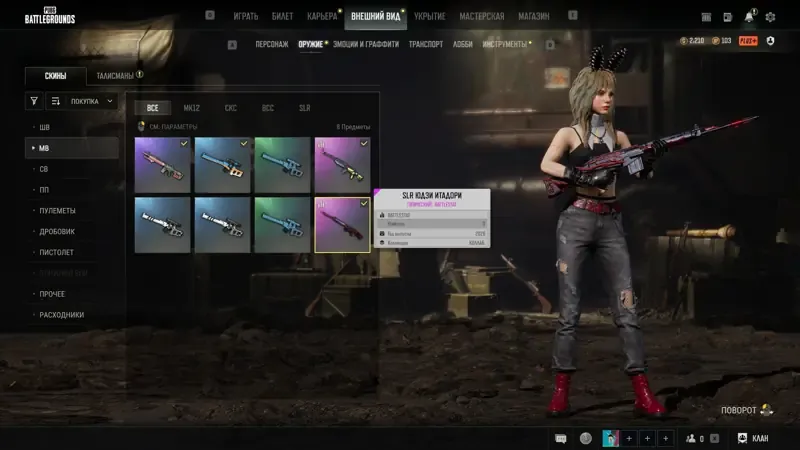The height and width of the screenshot is (450, 800).
Task: Open the clan shield icon
Action: (x=742, y=438)
